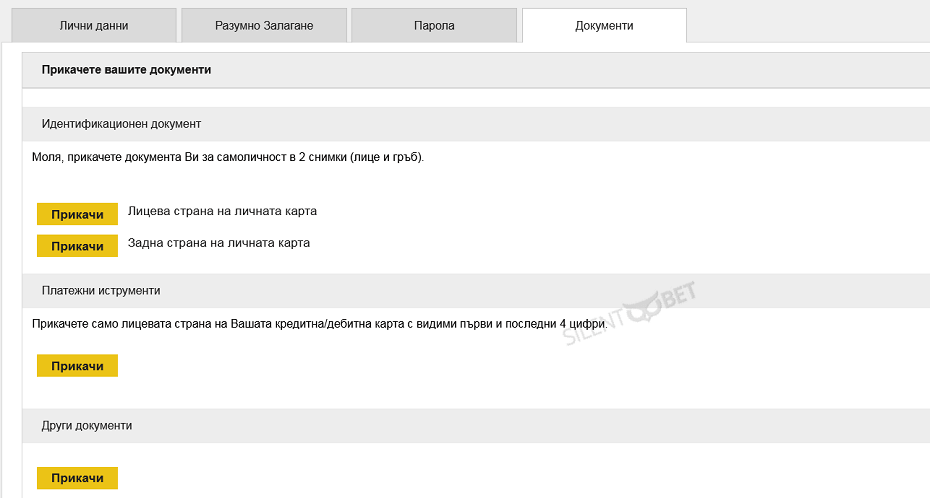Click Прикачи under Платежни иструменти
This screenshot has width=930, height=498.
point(77,366)
